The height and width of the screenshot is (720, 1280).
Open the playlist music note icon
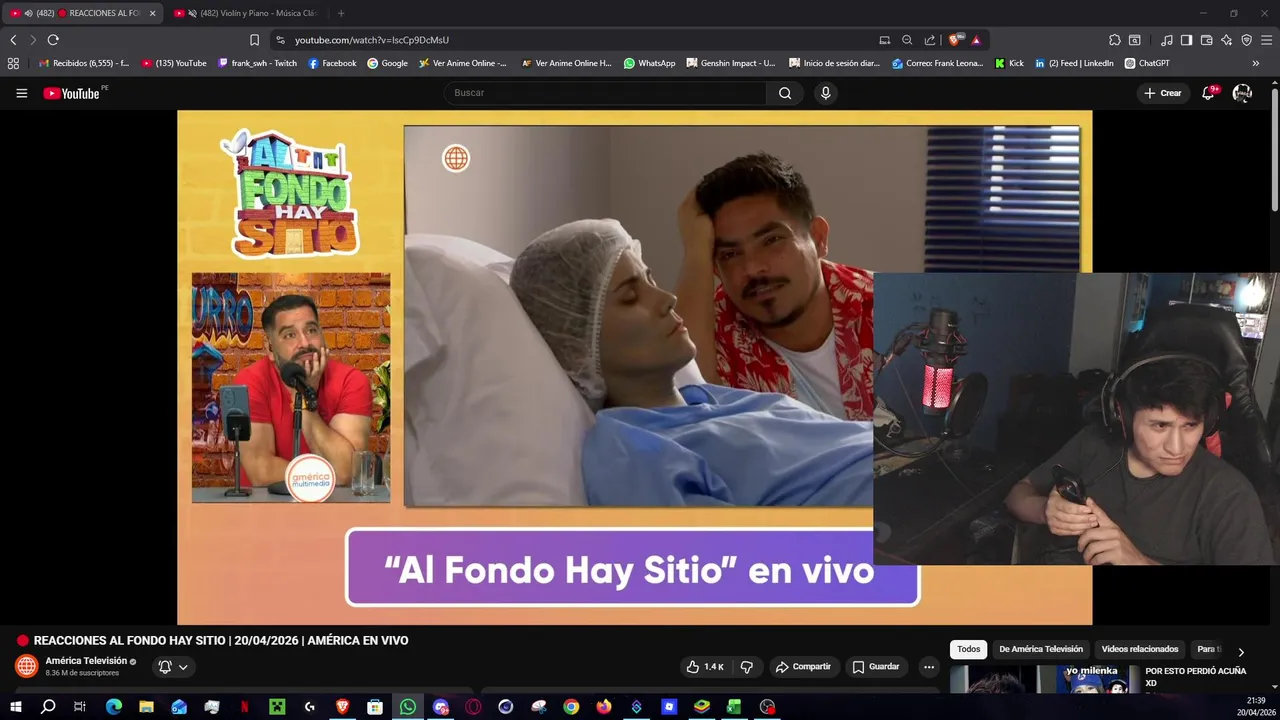[1167, 40]
